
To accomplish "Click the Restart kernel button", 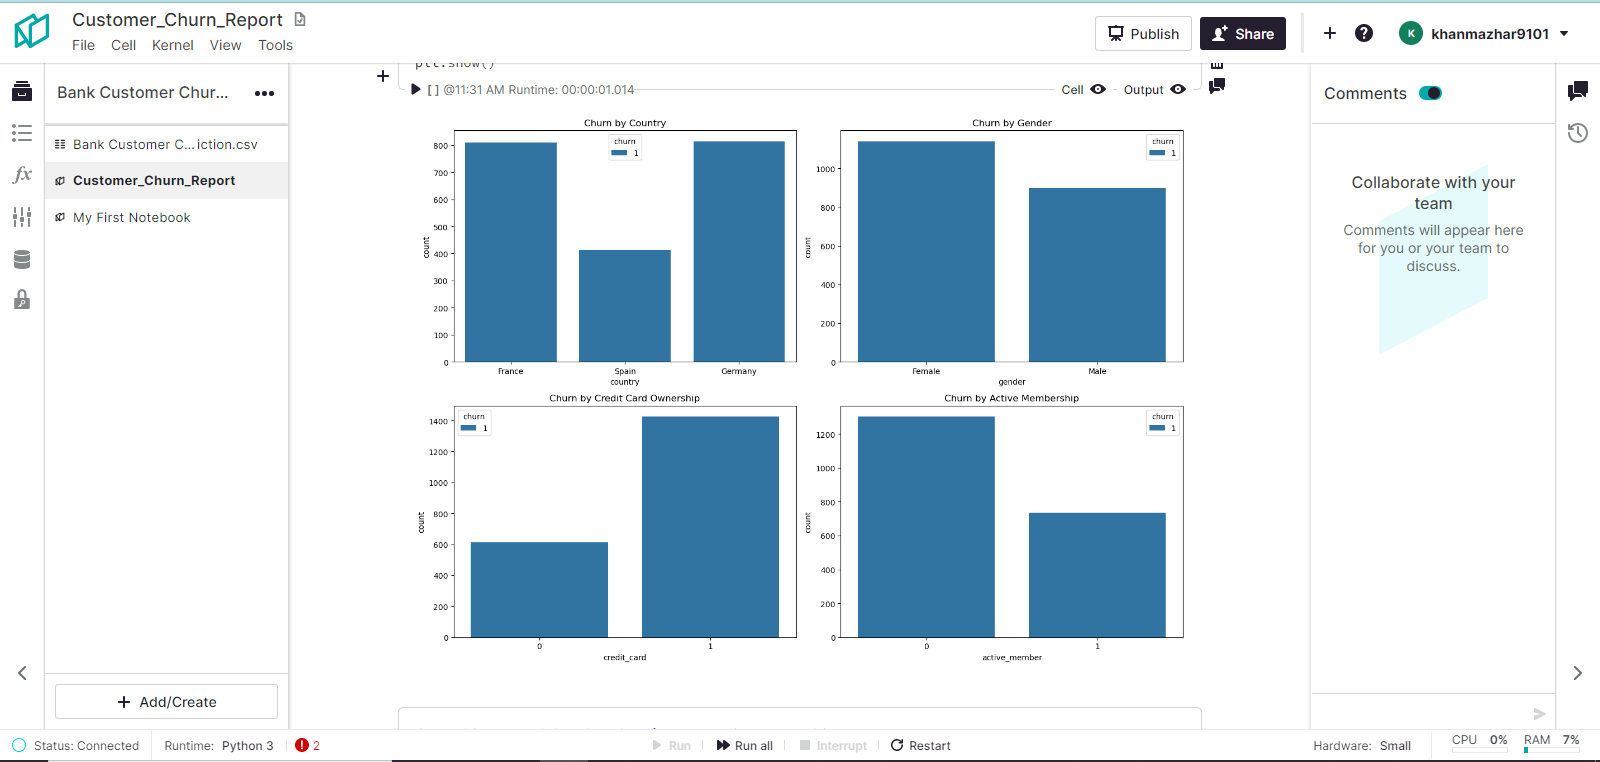I will tap(921, 745).
